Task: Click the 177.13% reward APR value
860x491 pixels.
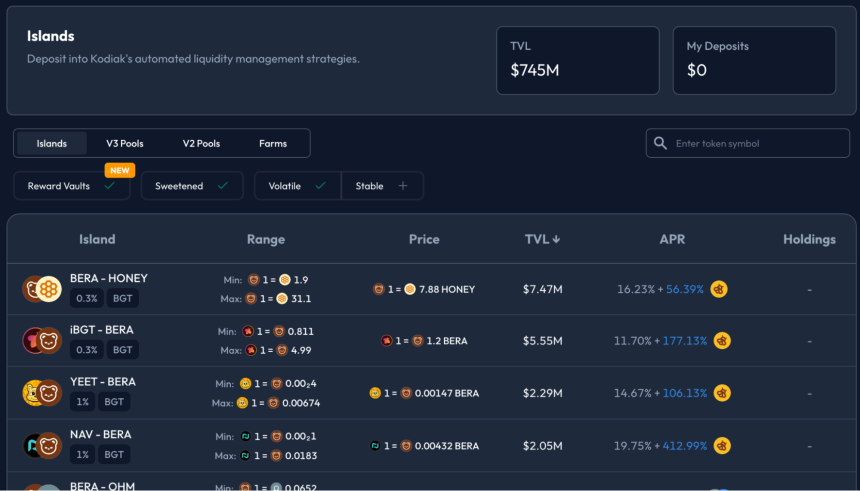Action: click(x=684, y=341)
